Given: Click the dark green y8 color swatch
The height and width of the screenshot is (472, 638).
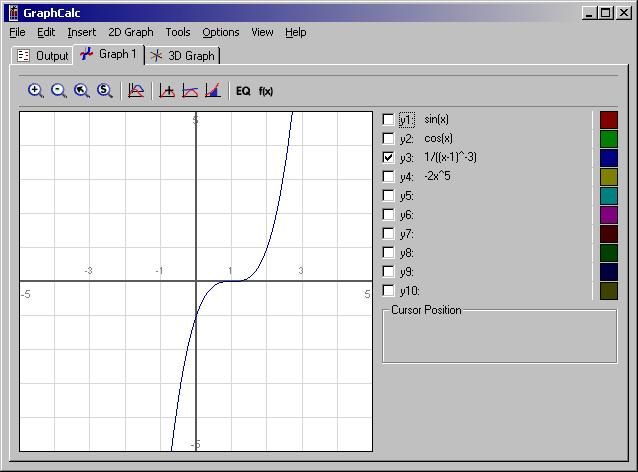Looking at the screenshot, I should tap(609, 253).
